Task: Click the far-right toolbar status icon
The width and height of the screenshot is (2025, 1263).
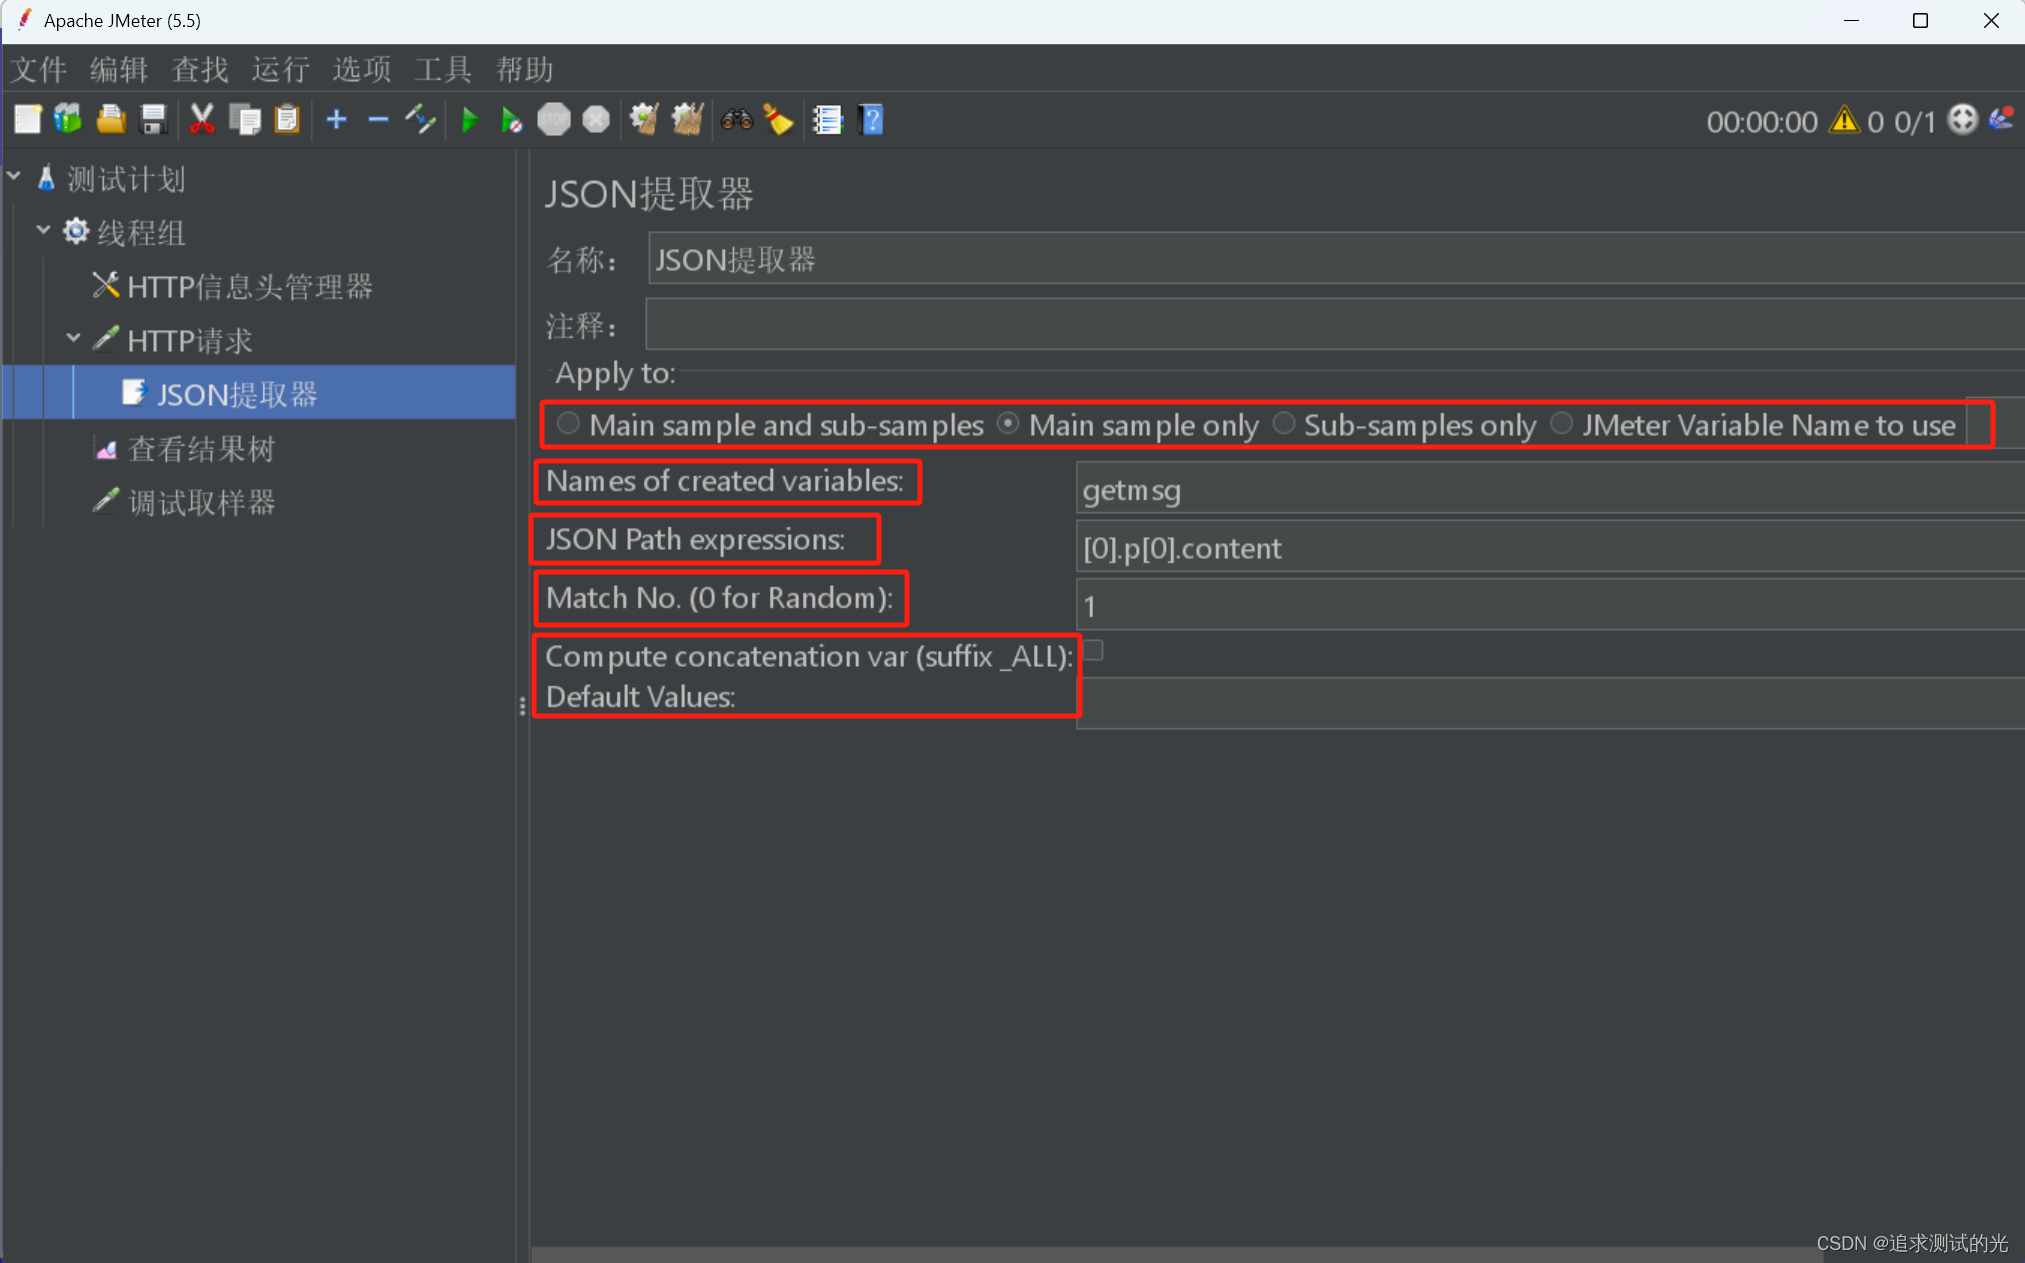Action: [x=2001, y=120]
